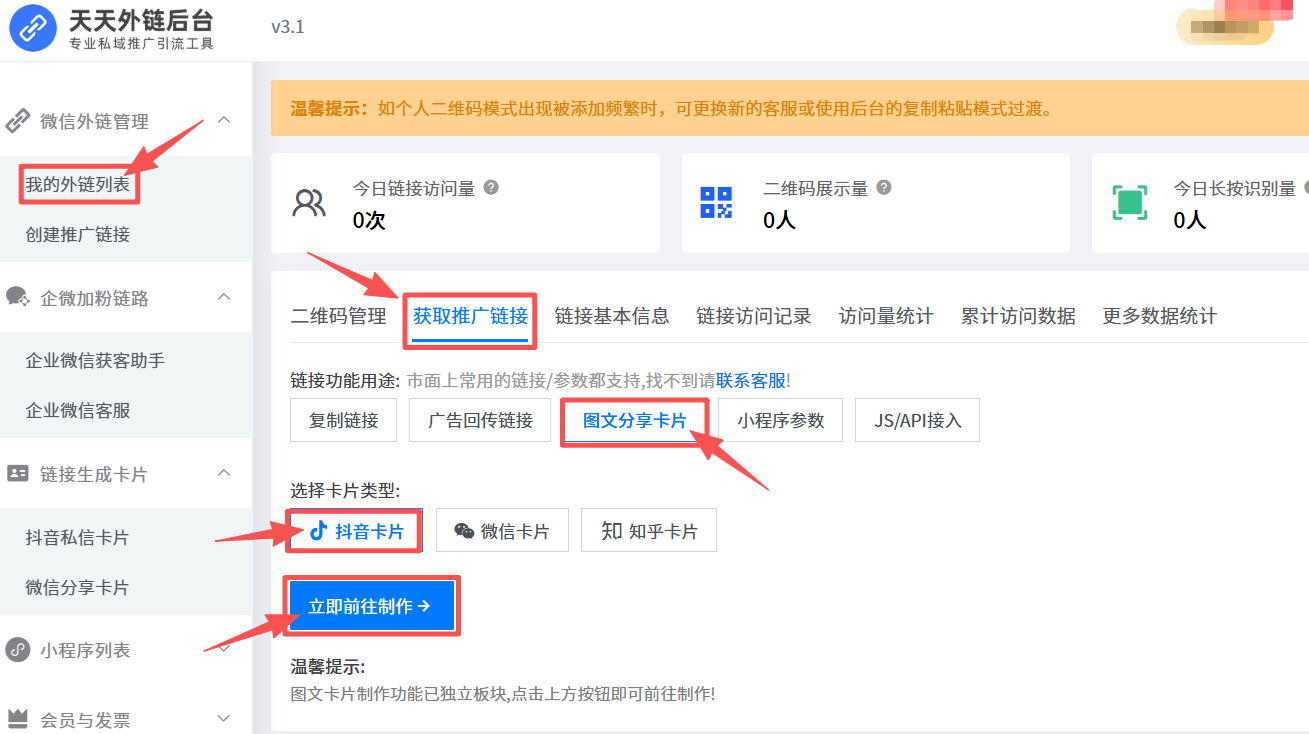
Task: Click the 立即前往制作 button
Action: pyautogui.click(x=371, y=606)
